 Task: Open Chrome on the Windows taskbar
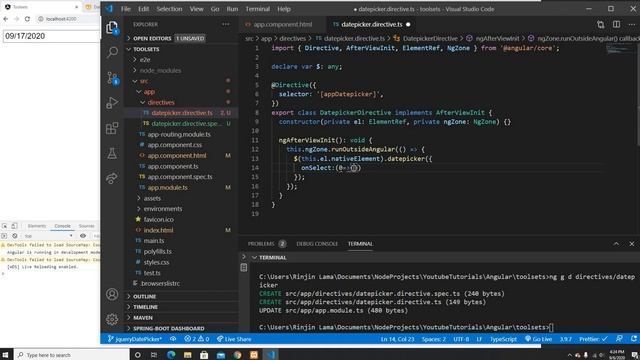(x=237, y=355)
